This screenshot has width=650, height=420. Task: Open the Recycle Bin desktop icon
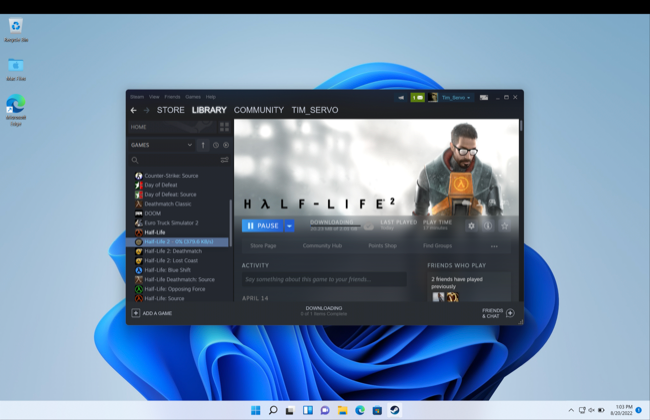16,30
